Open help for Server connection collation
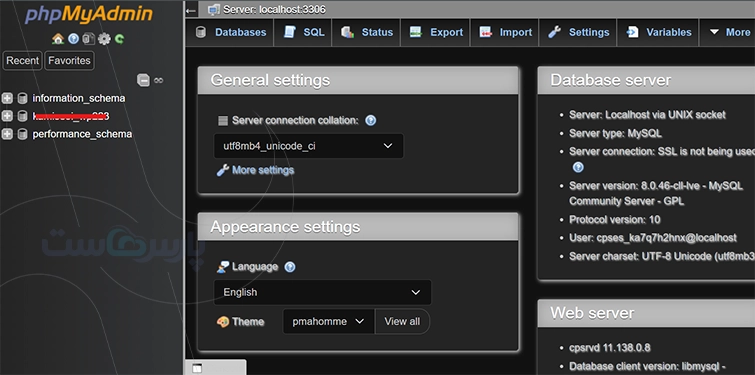This screenshot has width=755, height=375. click(x=370, y=120)
